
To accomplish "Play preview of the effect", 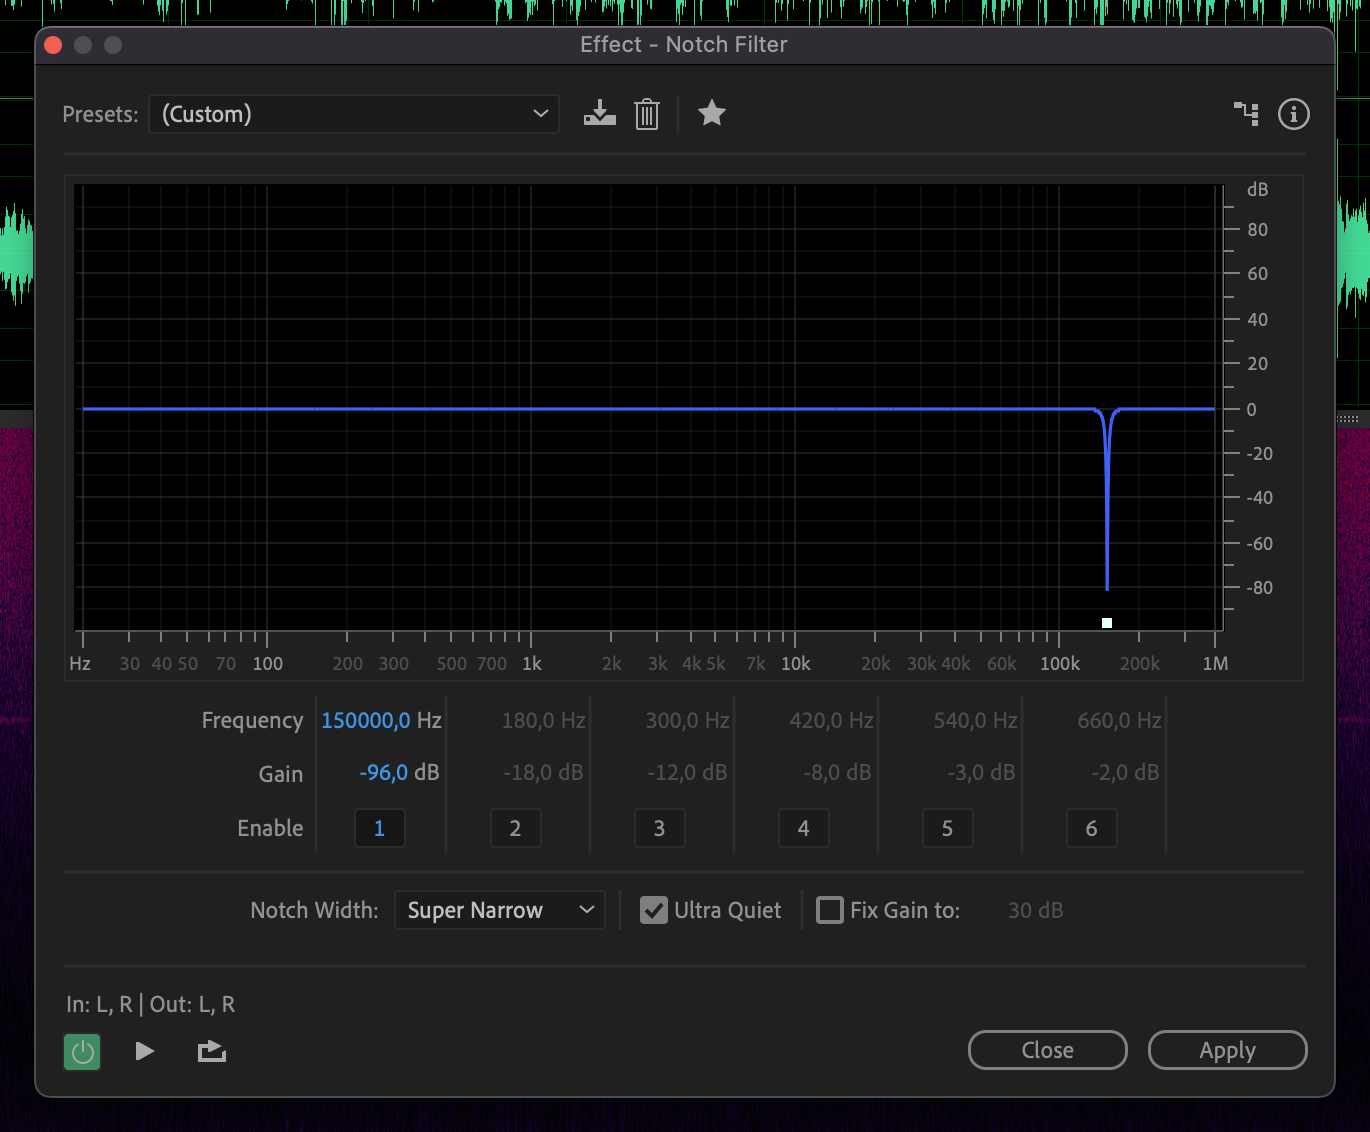I will pos(145,1051).
